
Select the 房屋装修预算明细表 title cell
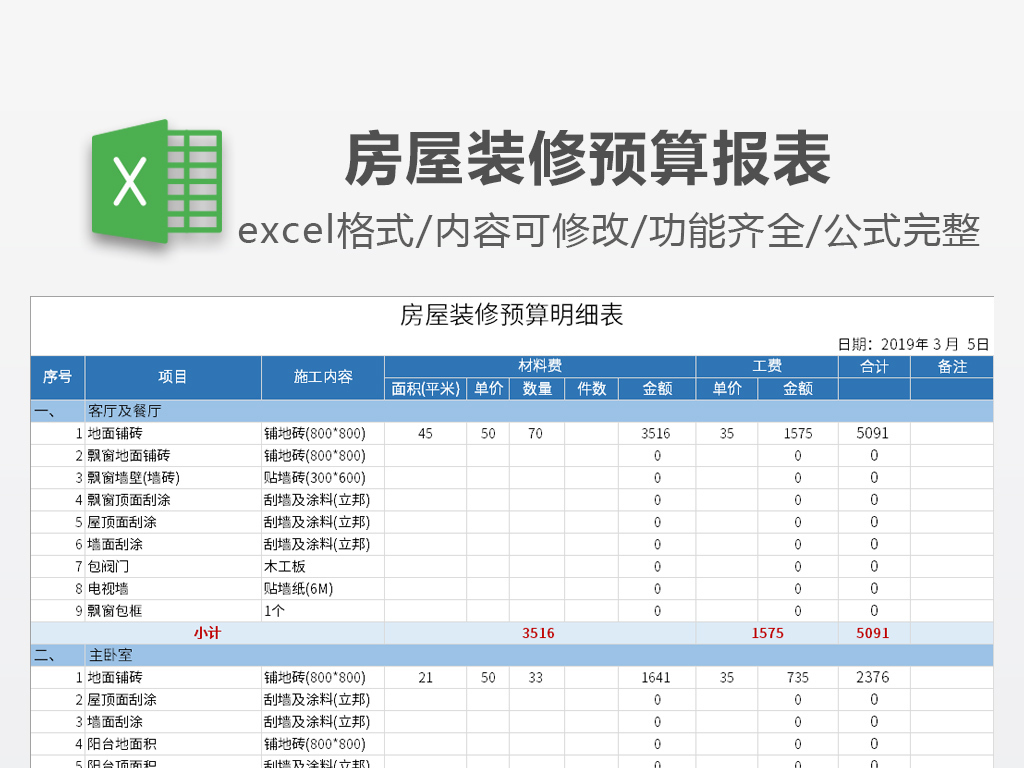click(x=511, y=316)
